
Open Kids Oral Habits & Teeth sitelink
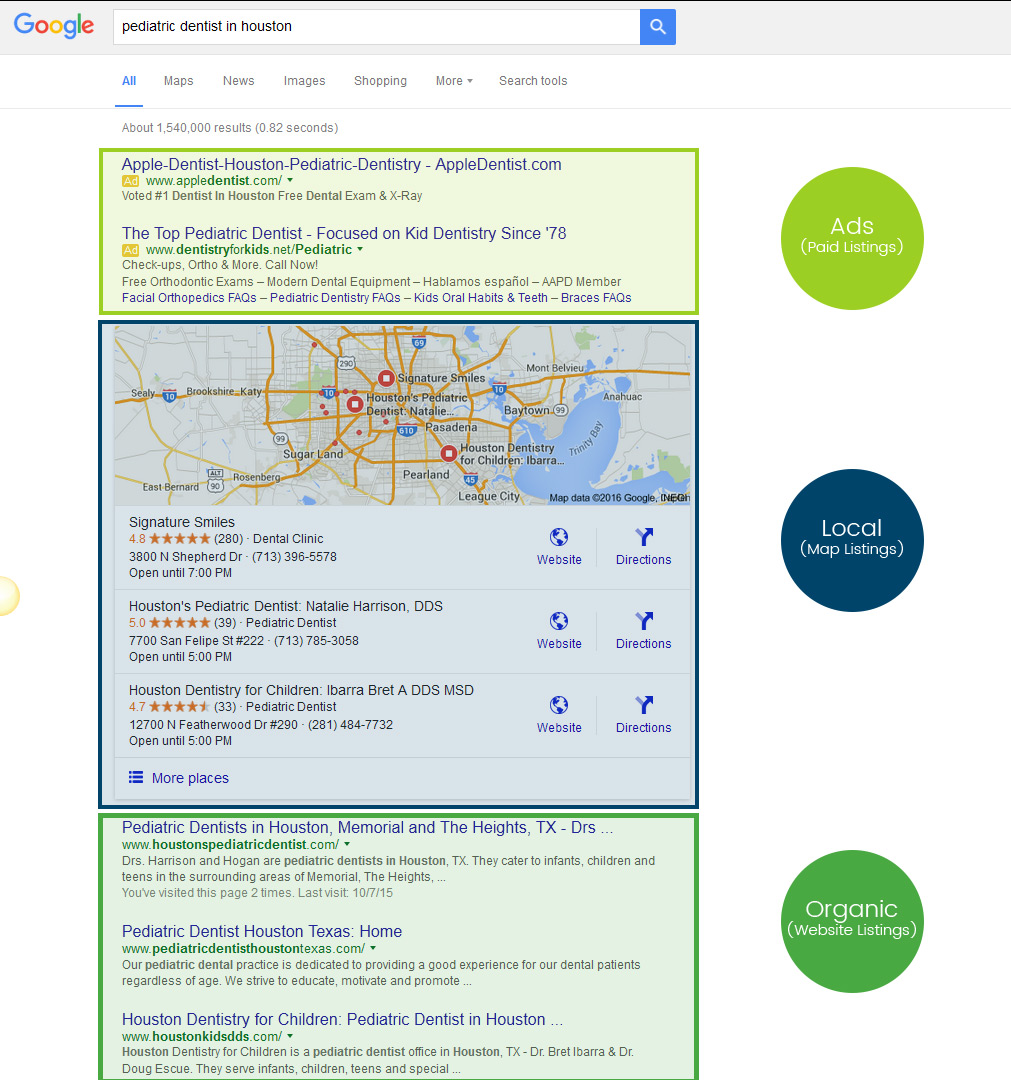click(x=481, y=298)
